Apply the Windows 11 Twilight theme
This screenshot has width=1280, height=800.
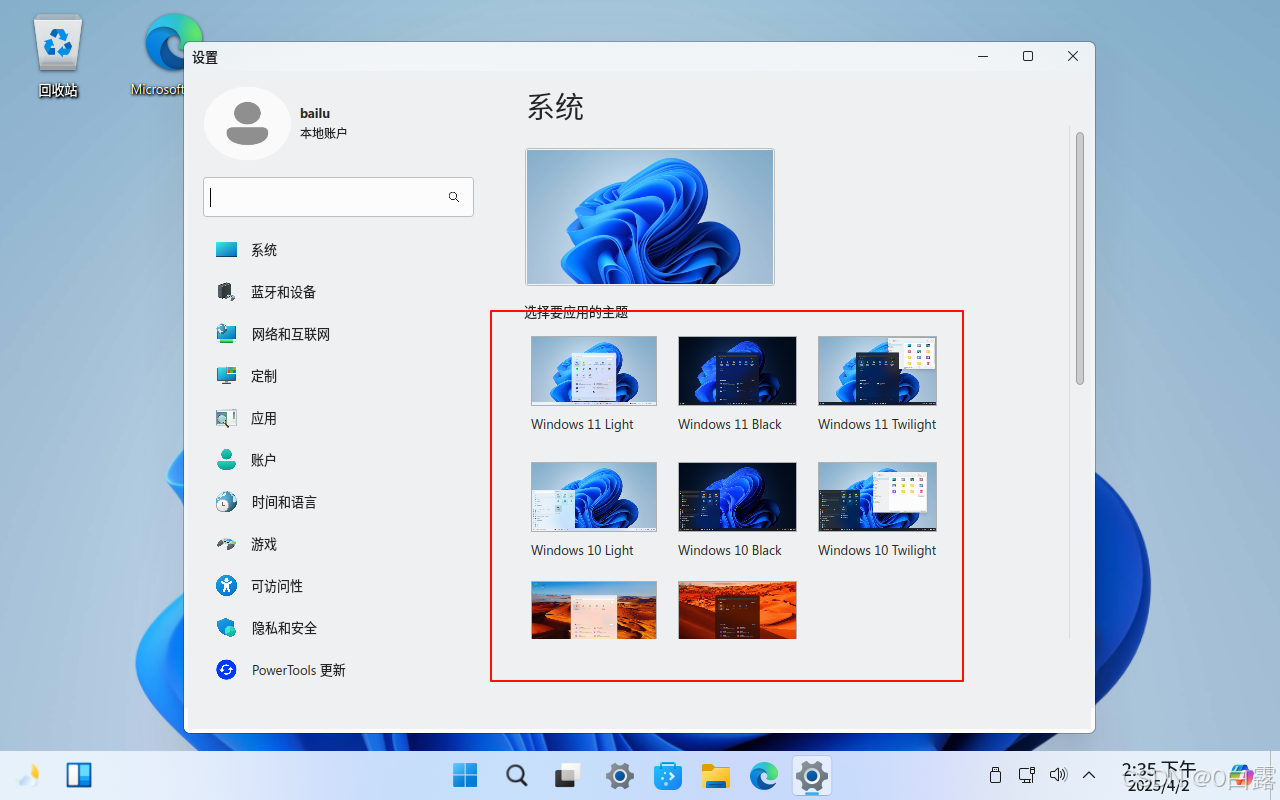pos(877,371)
